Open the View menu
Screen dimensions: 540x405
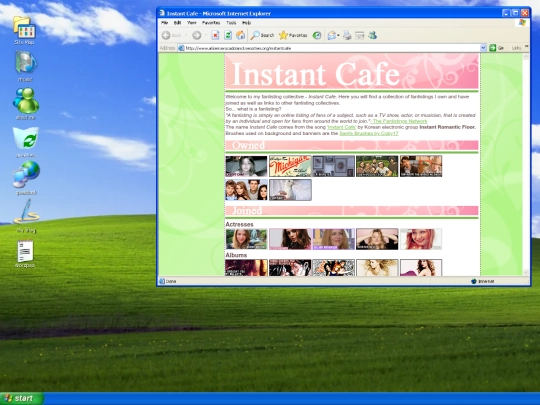(191, 23)
